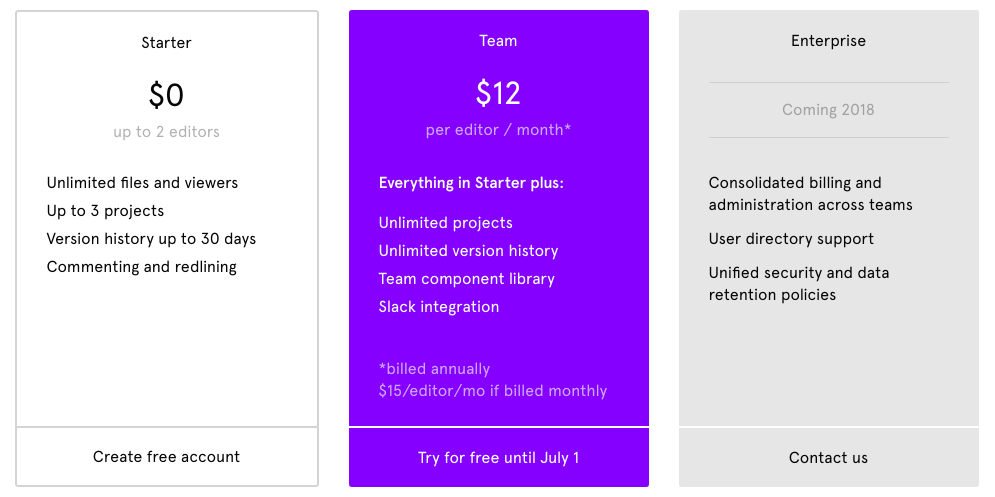995x497 pixels.
Task: Click the 'User directory support' feature
Action: click(x=791, y=239)
